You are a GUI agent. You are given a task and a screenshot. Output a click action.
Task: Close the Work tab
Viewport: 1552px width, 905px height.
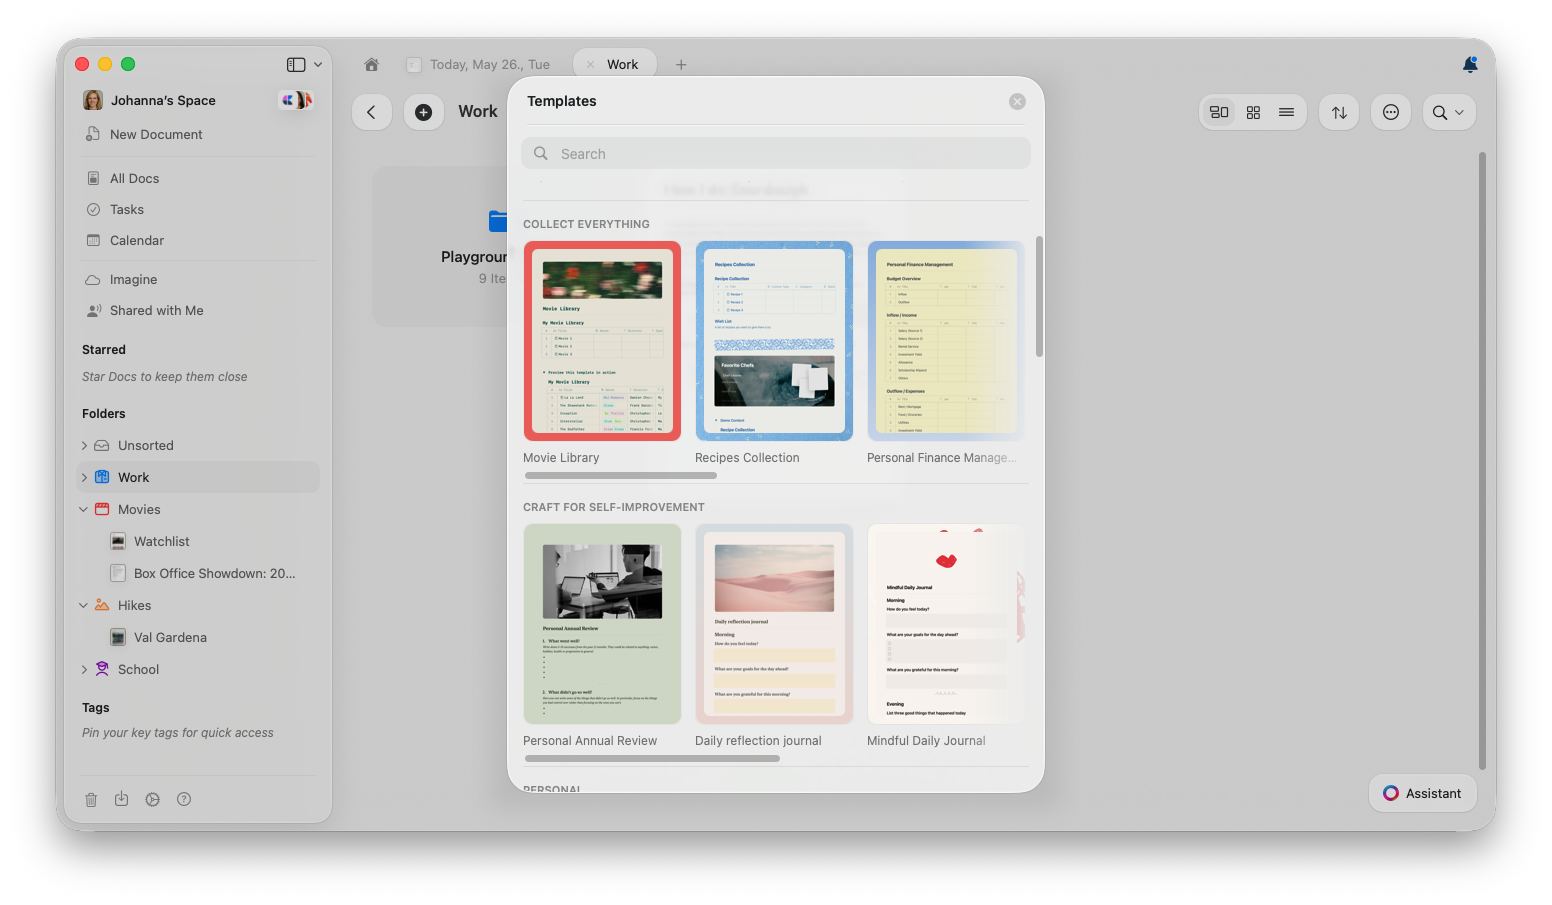click(x=590, y=64)
